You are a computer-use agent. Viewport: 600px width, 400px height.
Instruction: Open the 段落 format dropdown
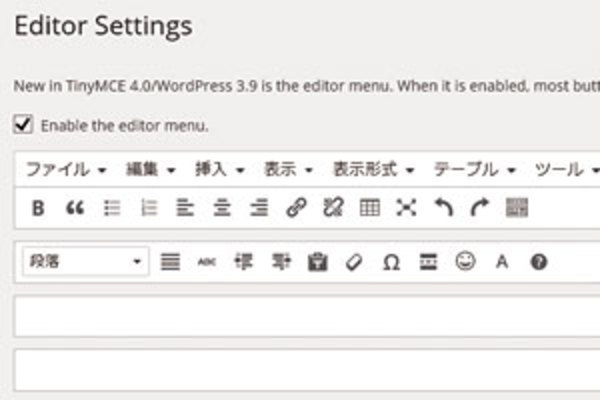click(86, 262)
